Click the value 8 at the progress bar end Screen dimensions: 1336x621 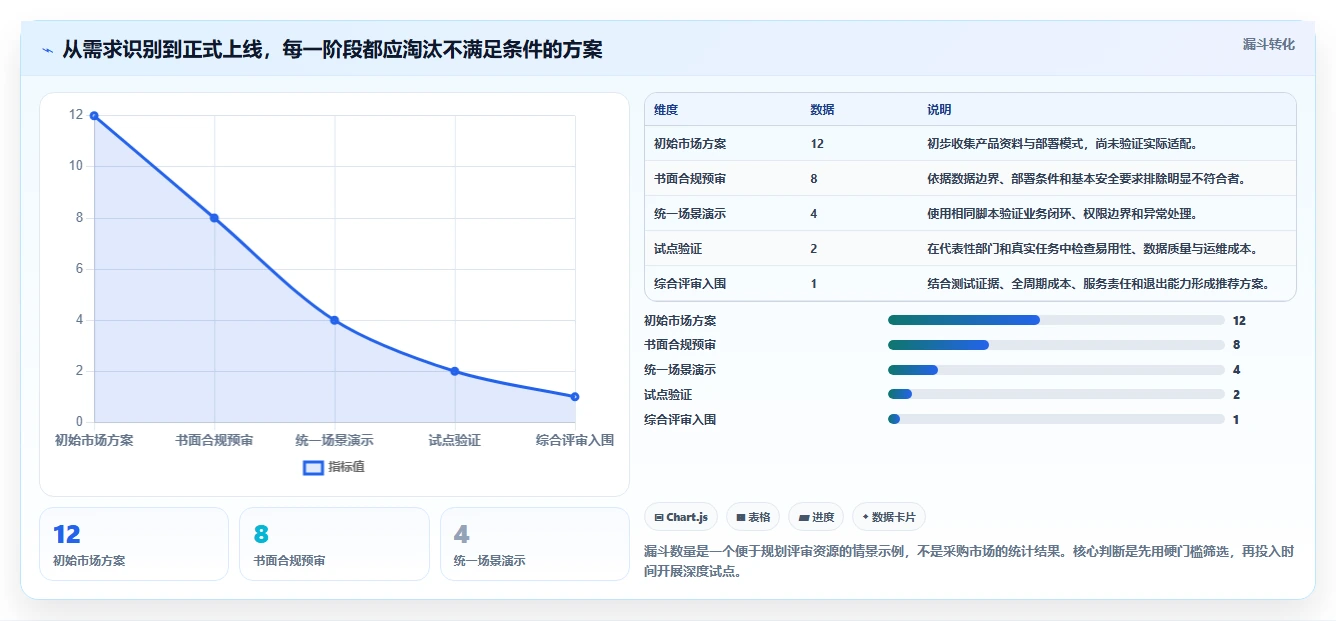click(x=1237, y=345)
